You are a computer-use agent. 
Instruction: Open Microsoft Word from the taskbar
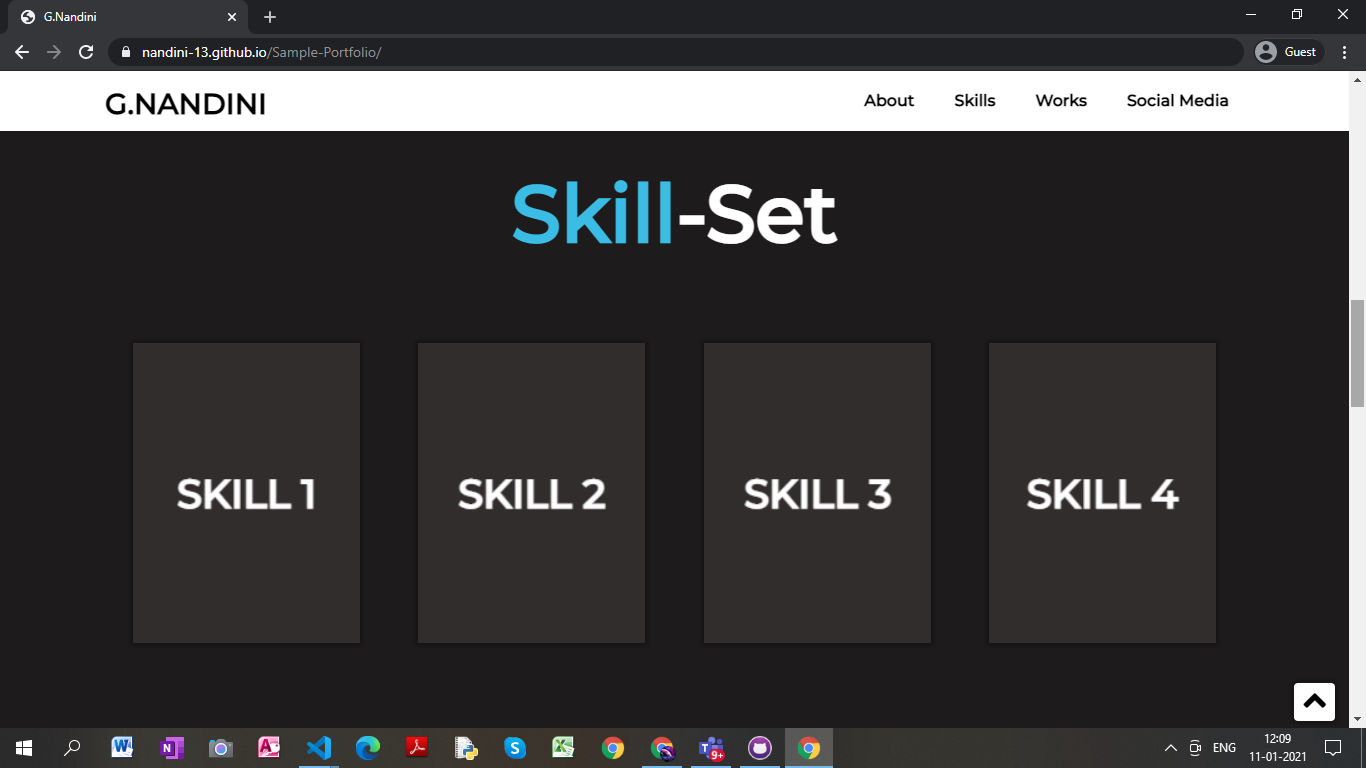(122, 748)
